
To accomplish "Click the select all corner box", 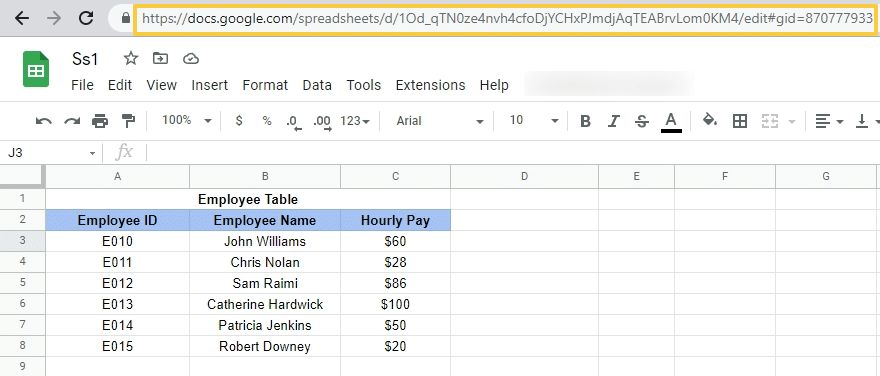I will (22, 176).
